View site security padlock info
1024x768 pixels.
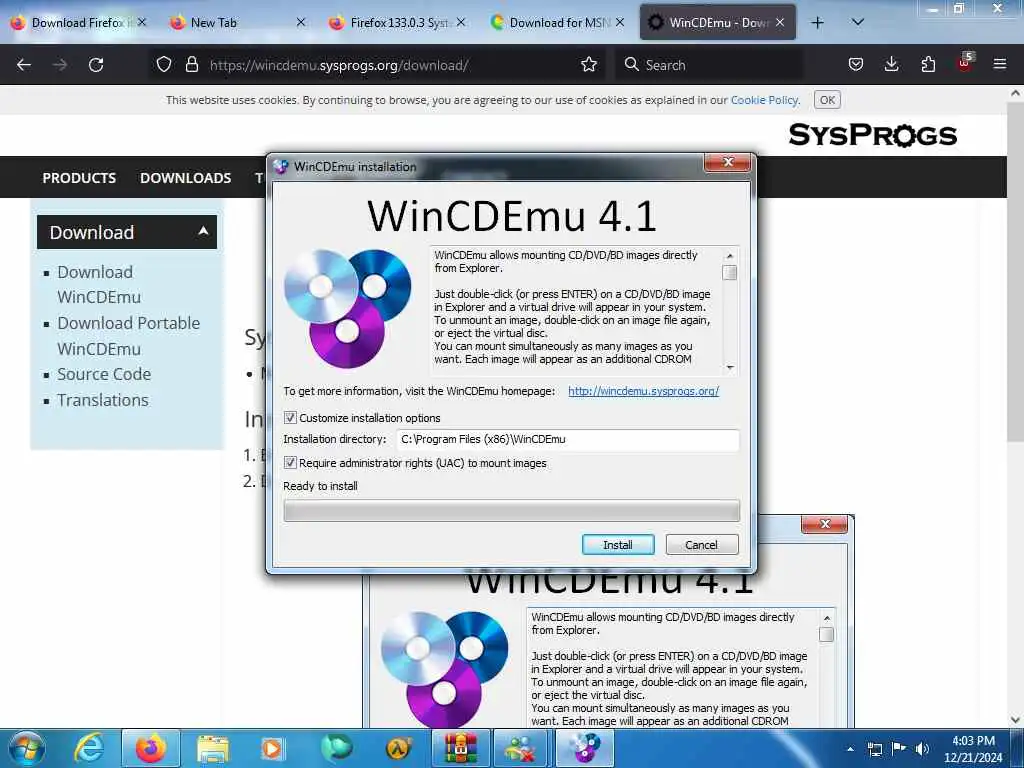[192, 65]
